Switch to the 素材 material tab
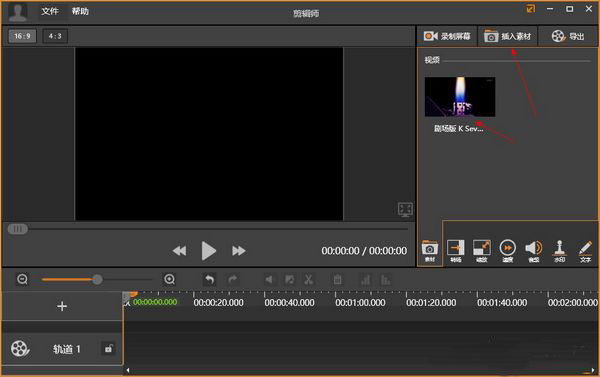Viewport: 600px width, 377px height. (430, 251)
